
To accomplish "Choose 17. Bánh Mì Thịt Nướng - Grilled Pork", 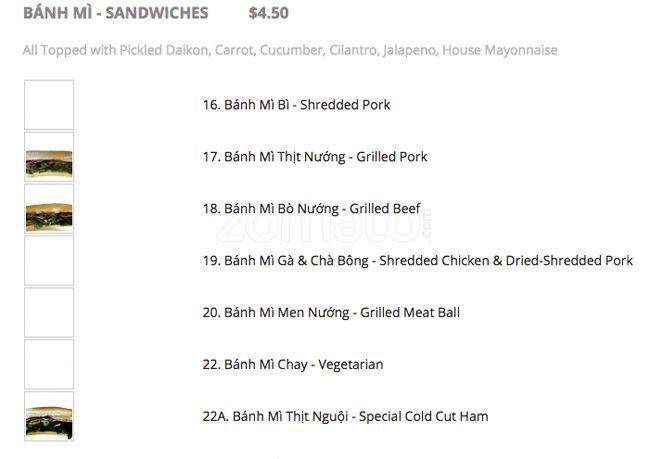I will point(314,157).
